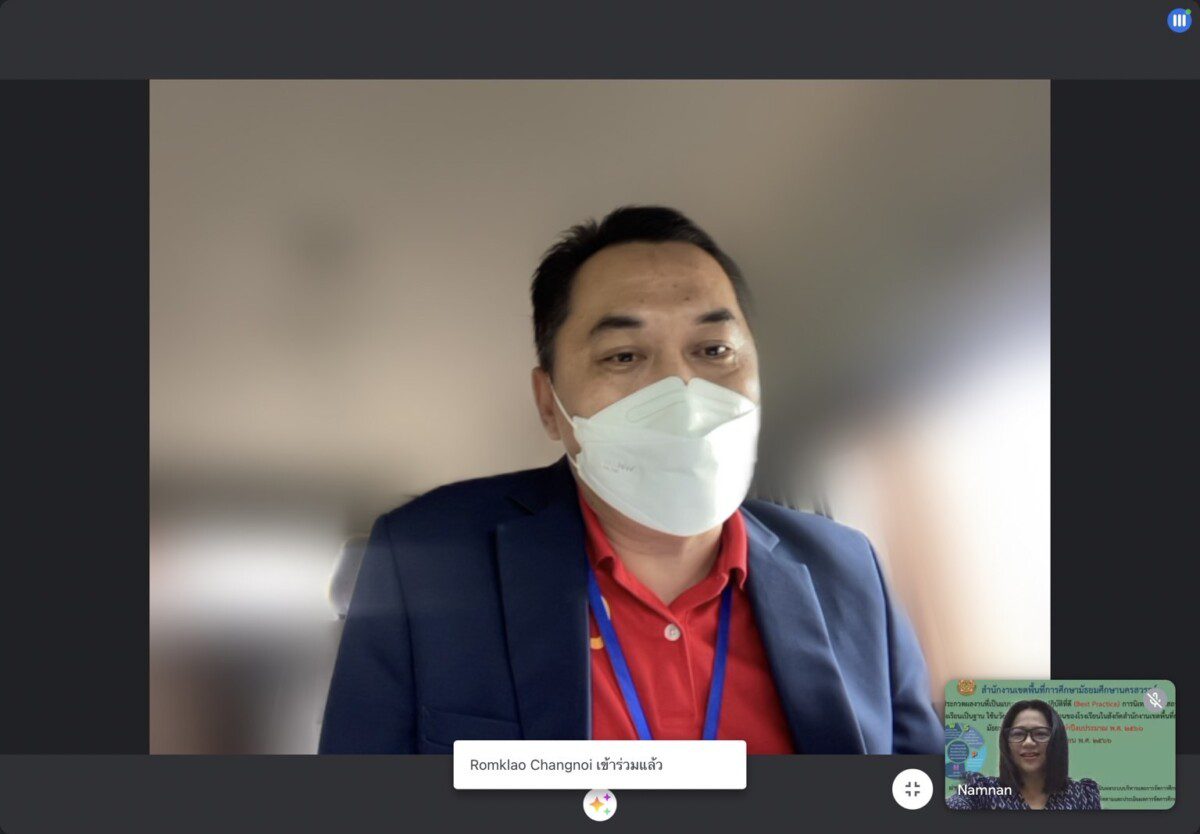Click the 'Namnan' name label
Image resolution: width=1200 pixels, height=834 pixels.
984,790
